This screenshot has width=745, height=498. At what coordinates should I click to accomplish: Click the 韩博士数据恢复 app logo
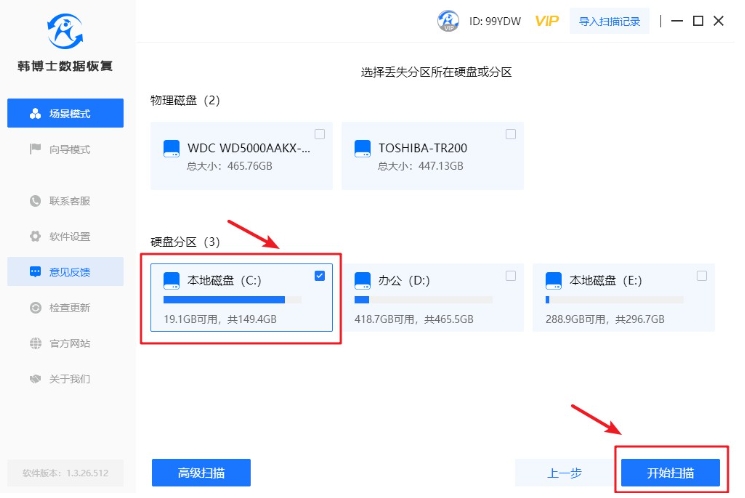(x=66, y=35)
